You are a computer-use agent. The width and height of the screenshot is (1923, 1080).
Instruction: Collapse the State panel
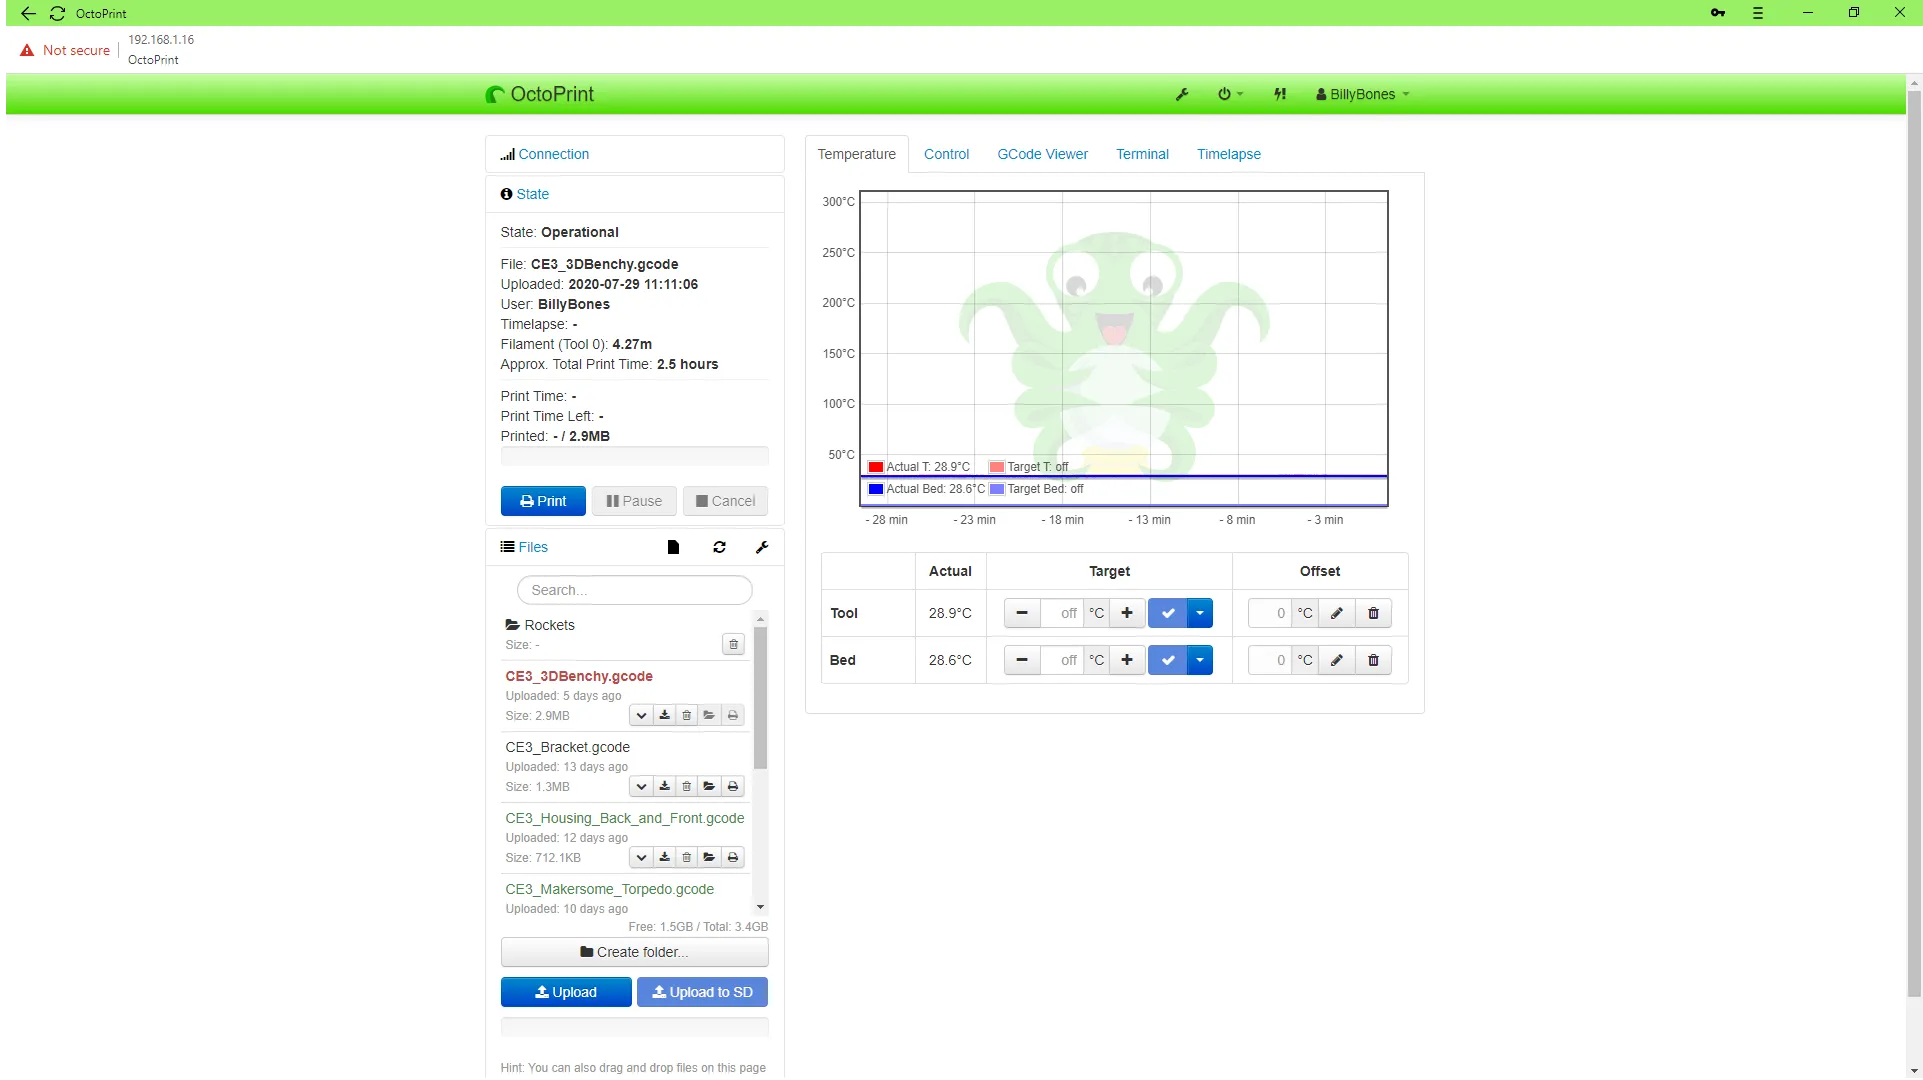pos(532,194)
